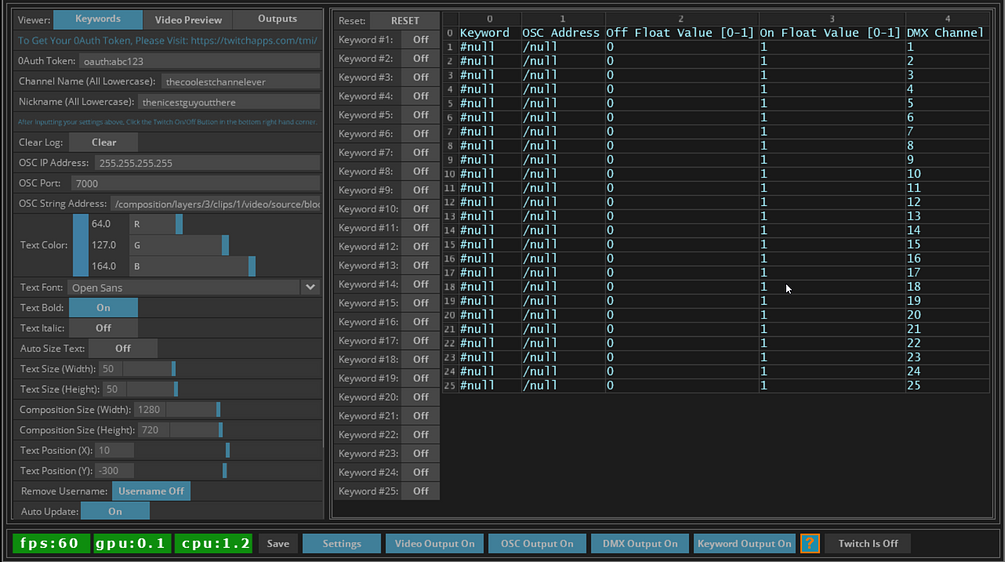Select the #null Keyword cell in row 20

point(489,315)
